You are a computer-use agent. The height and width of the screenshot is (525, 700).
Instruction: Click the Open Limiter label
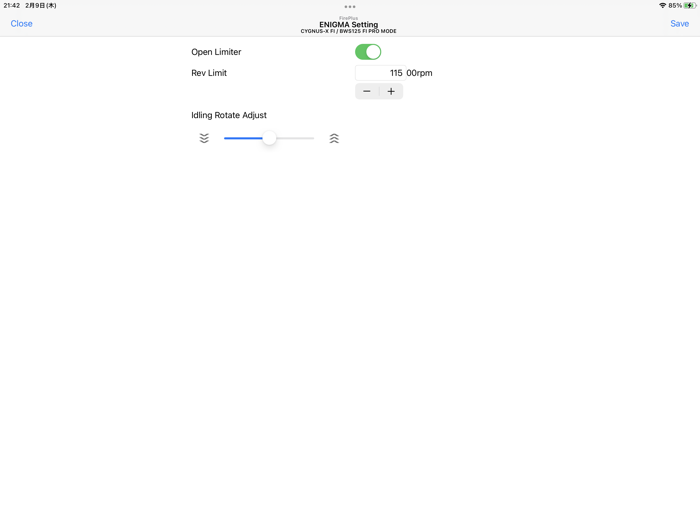[216, 52]
